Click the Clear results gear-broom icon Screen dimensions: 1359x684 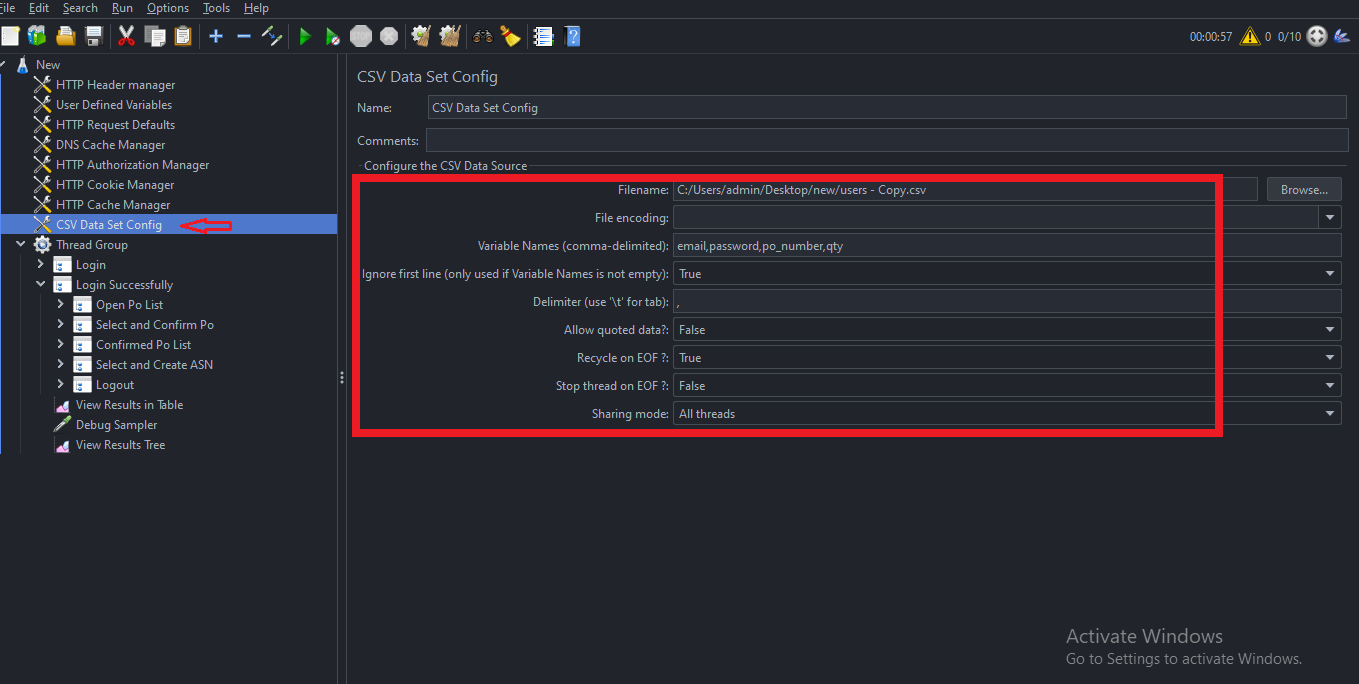(x=421, y=37)
